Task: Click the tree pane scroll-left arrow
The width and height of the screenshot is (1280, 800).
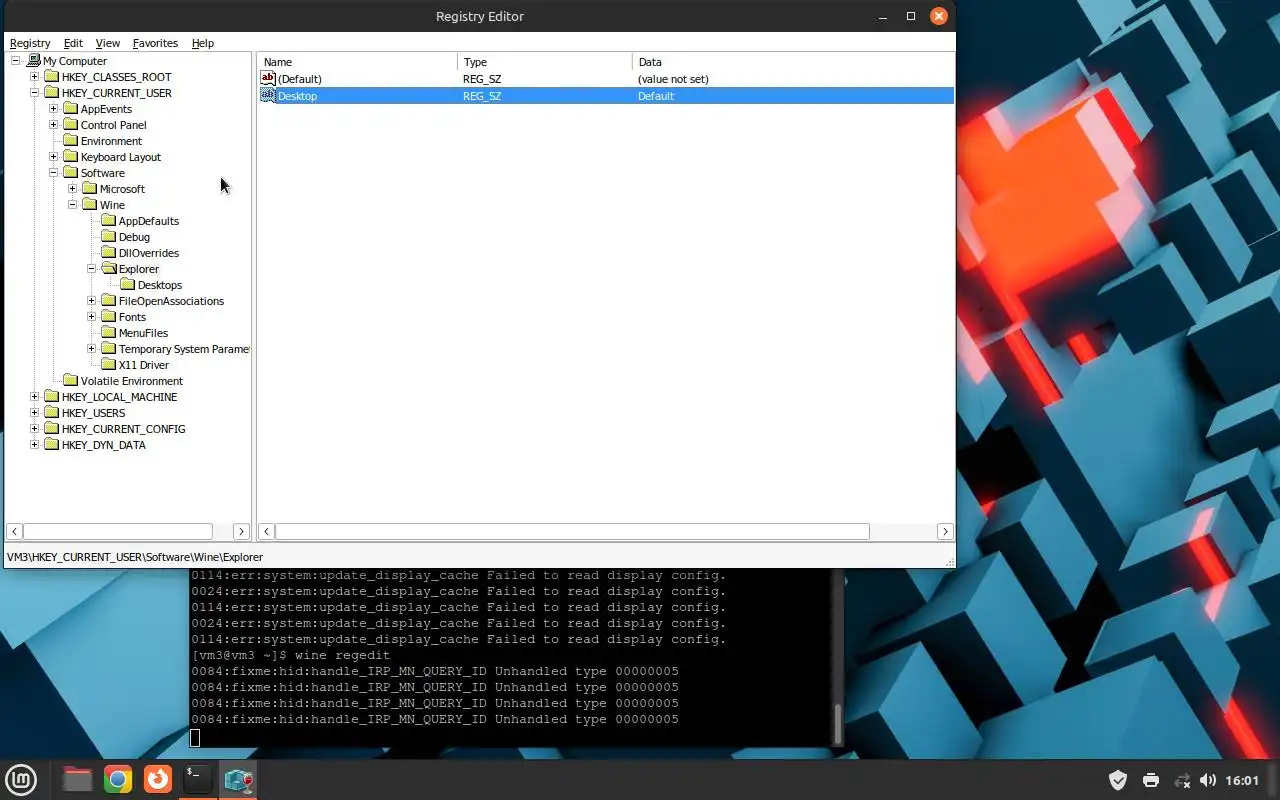Action: tap(14, 531)
